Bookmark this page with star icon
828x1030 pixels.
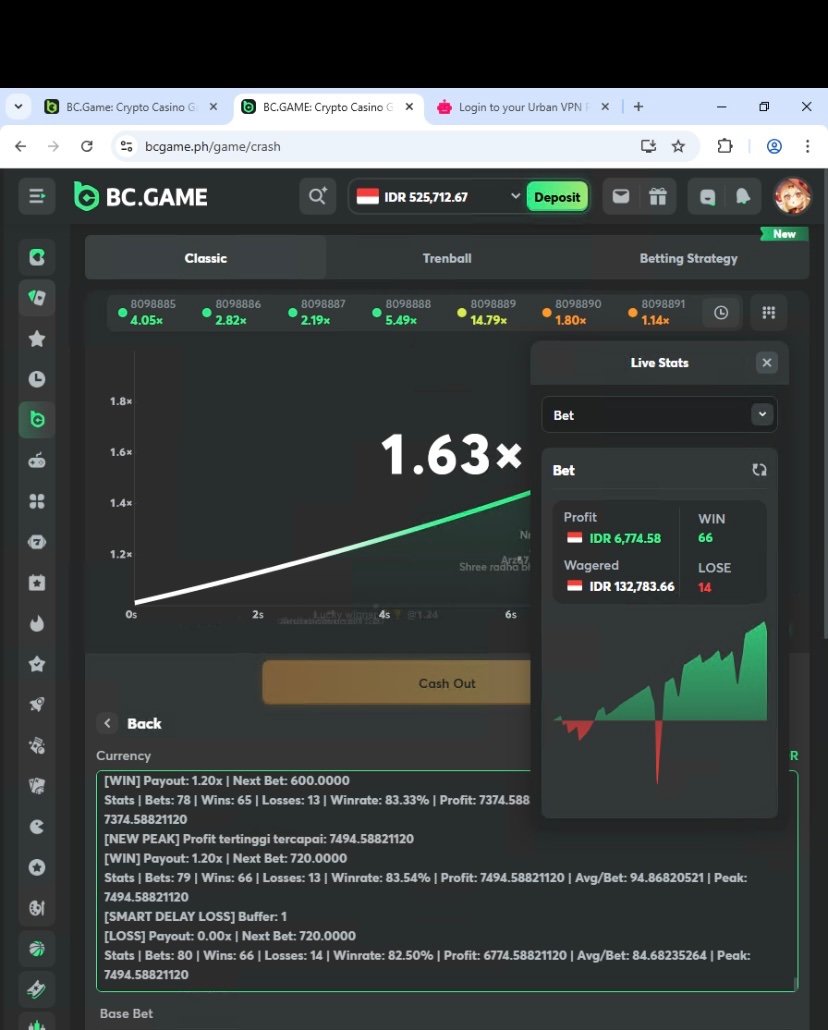click(678, 146)
